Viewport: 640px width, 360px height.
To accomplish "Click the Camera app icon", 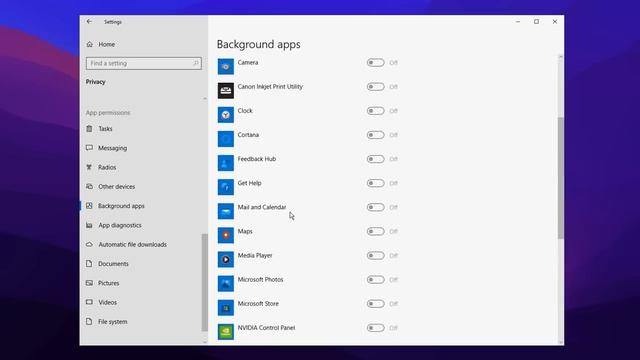I will [x=226, y=67].
